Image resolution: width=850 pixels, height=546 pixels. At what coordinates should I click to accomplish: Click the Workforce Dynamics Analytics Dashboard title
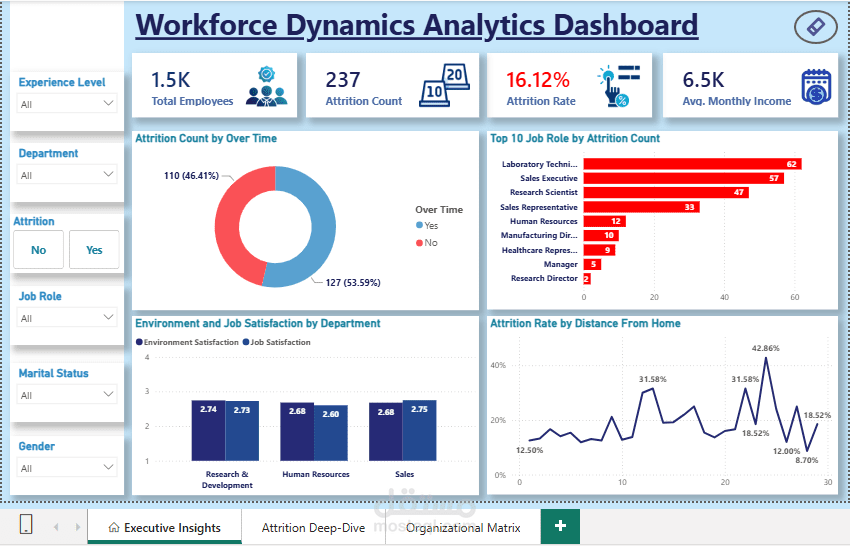(416, 25)
